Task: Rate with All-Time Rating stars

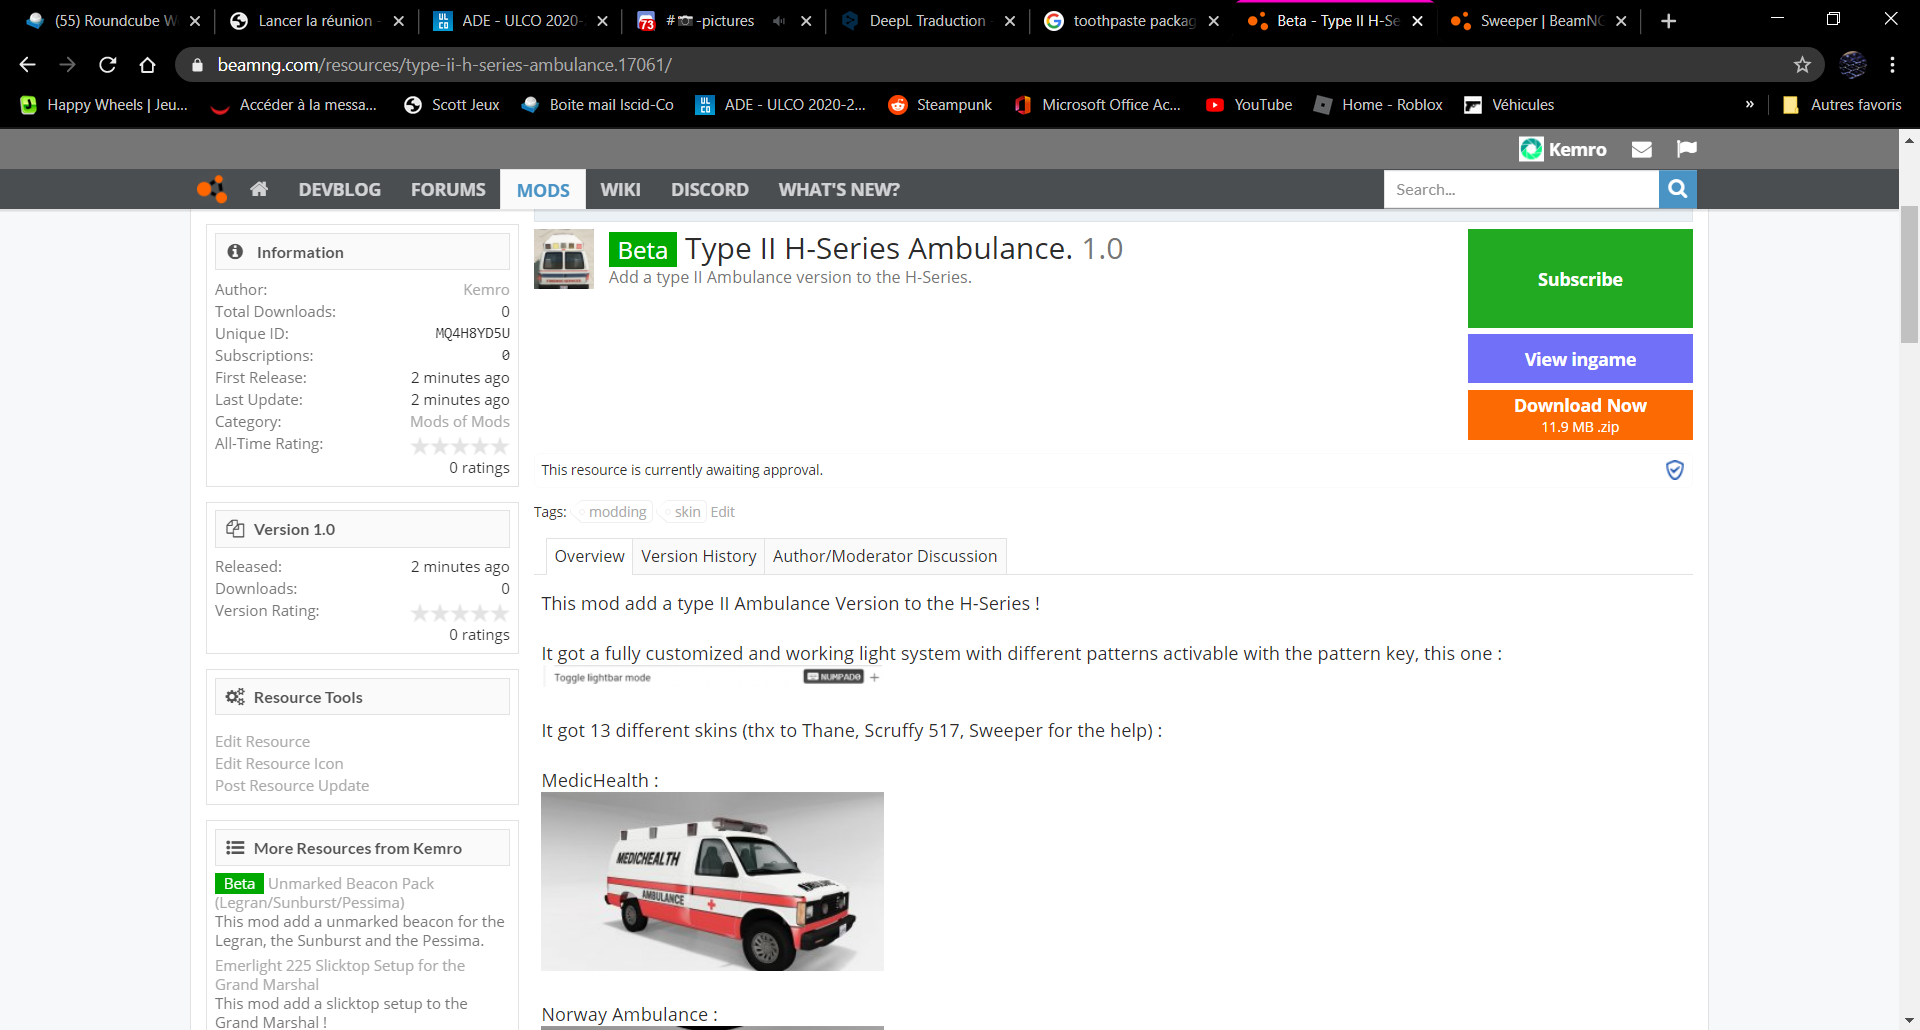Action: click(x=460, y=446)
